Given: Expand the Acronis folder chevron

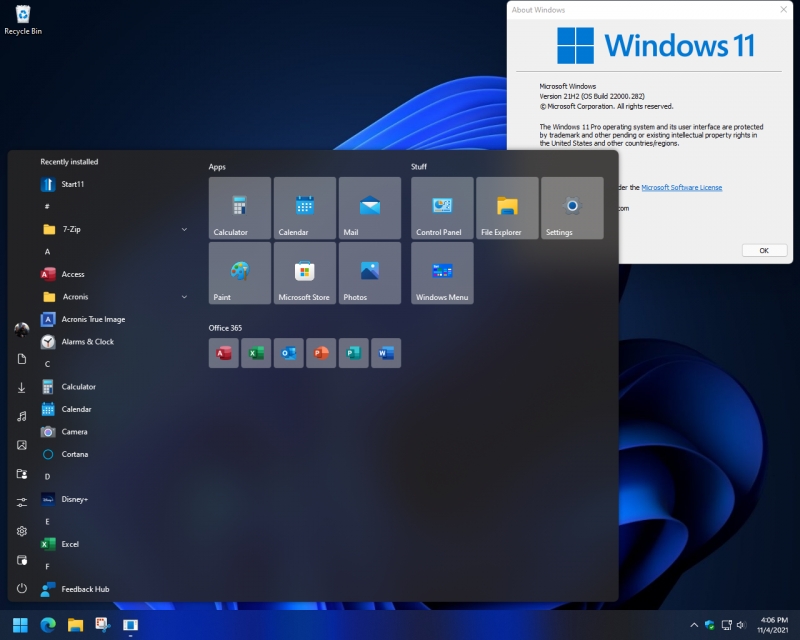Looking at the screenshot, I should tap(184, 297).
